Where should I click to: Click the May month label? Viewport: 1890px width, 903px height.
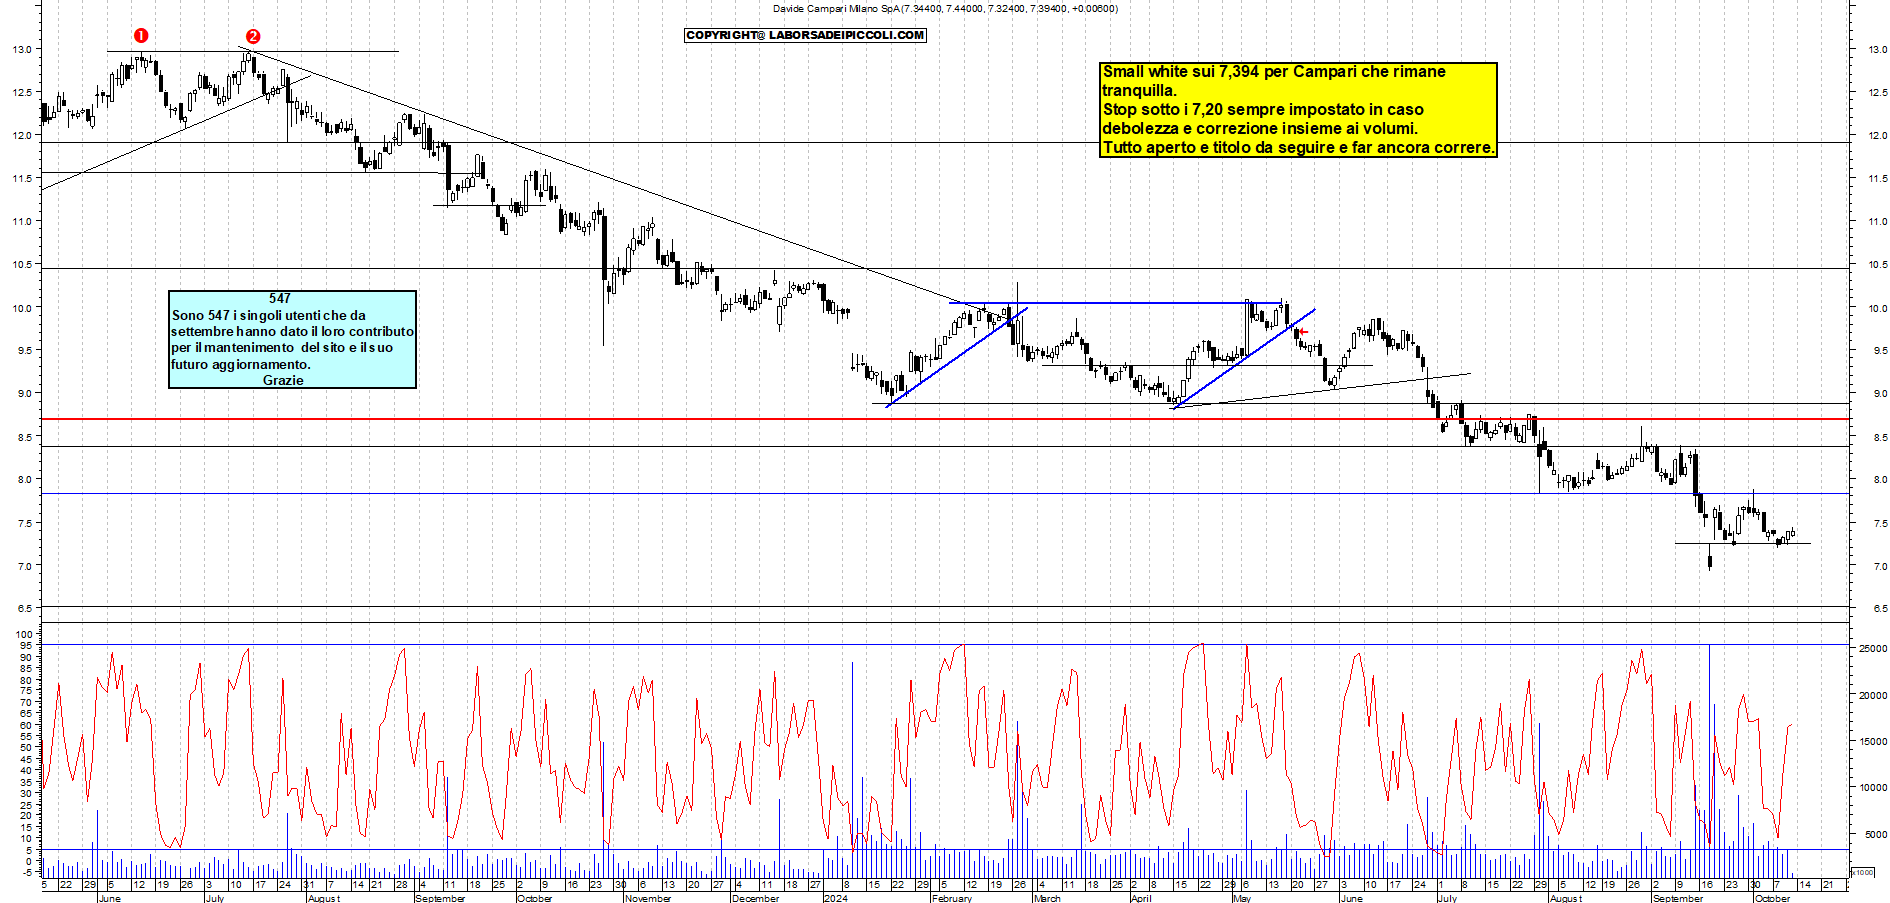[x=1242, y=898]
